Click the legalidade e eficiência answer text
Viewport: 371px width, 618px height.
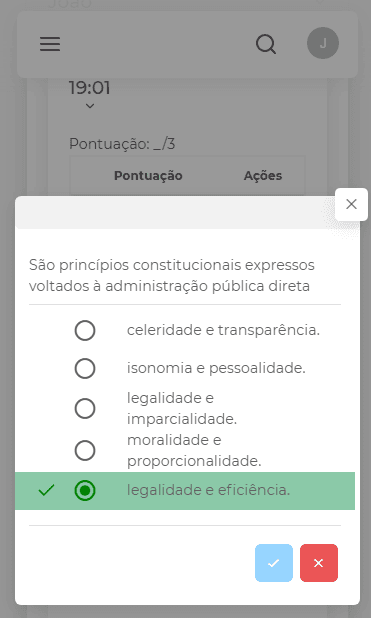(208, 490)
